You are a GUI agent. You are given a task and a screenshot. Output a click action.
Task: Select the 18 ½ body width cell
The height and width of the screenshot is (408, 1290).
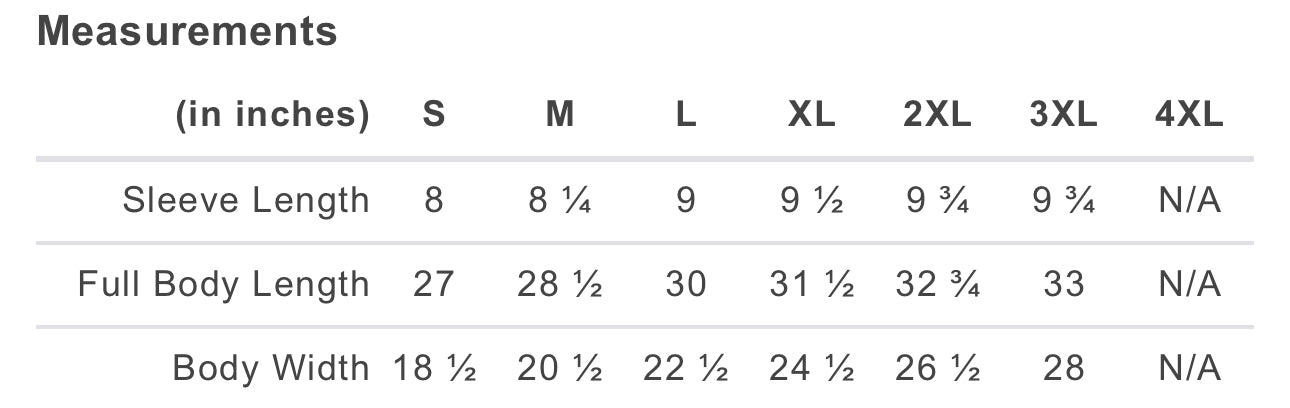[434, 368]
